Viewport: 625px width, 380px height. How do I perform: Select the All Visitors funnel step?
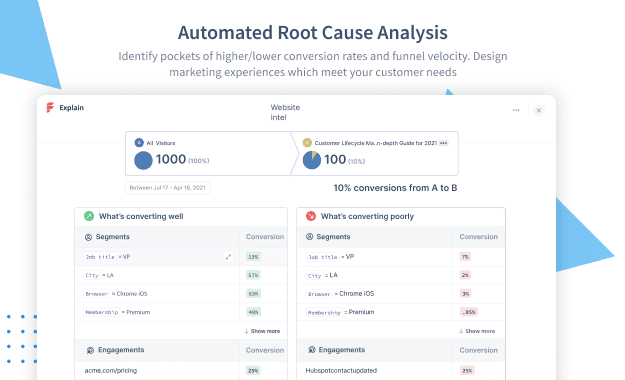209,154
